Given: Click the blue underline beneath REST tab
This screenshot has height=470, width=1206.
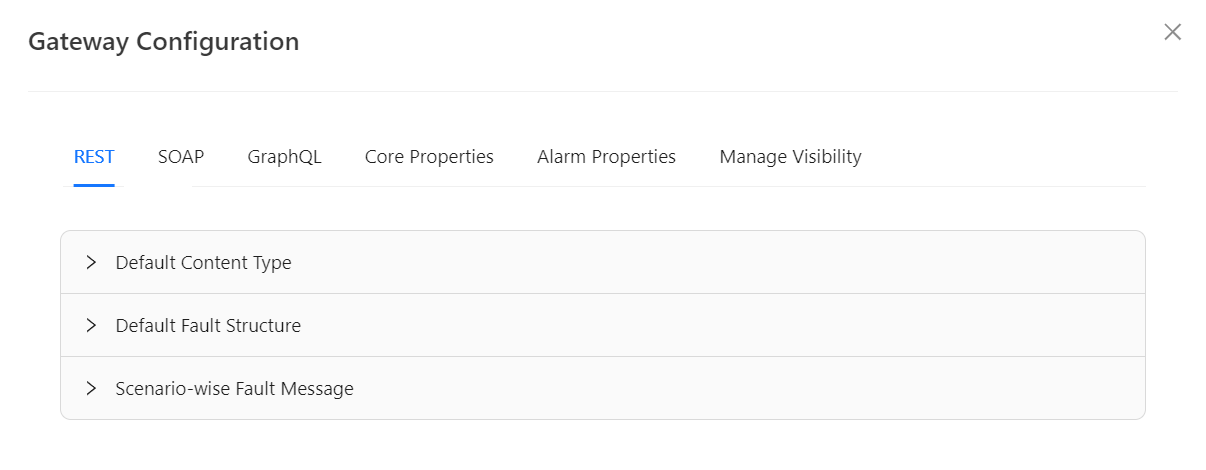Looking at the screenshot, I should [x=94, y=185].
